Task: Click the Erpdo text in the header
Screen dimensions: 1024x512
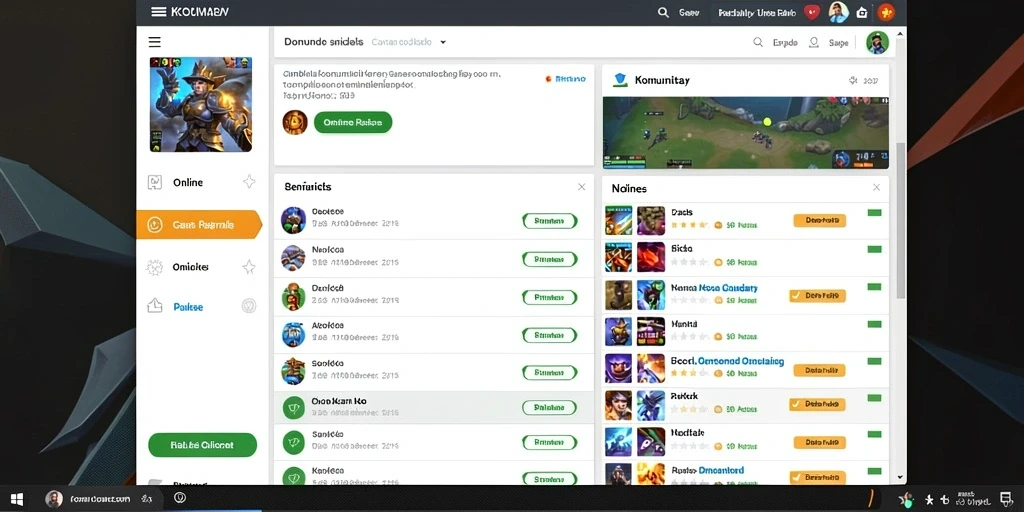Action: (785, 42)
